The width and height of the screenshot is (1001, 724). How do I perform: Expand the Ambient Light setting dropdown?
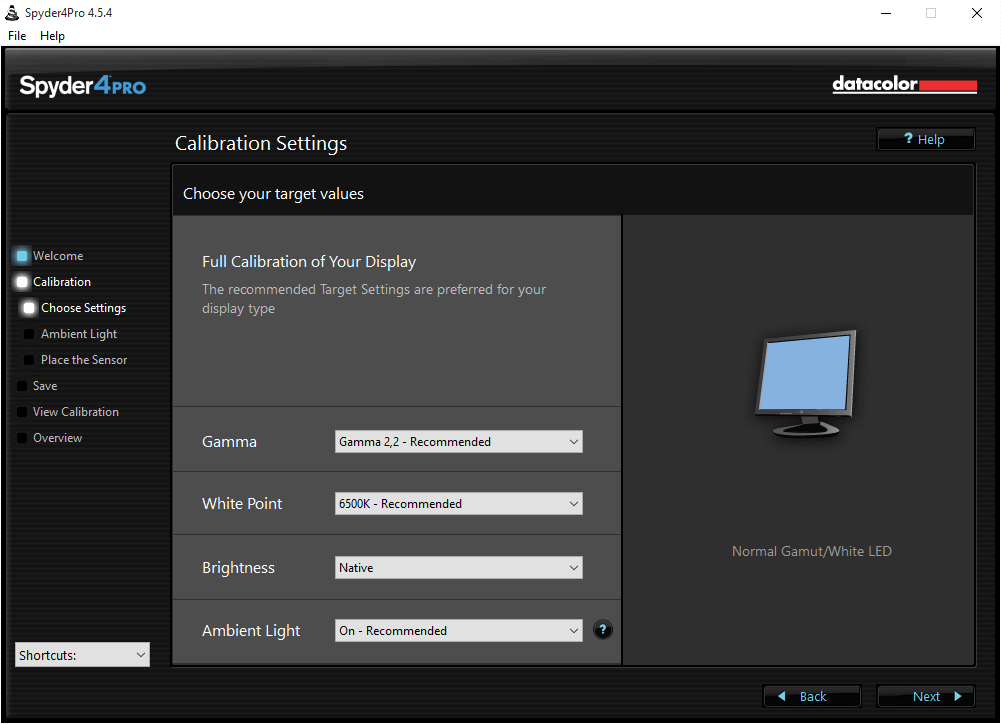[x=458, y=631]
